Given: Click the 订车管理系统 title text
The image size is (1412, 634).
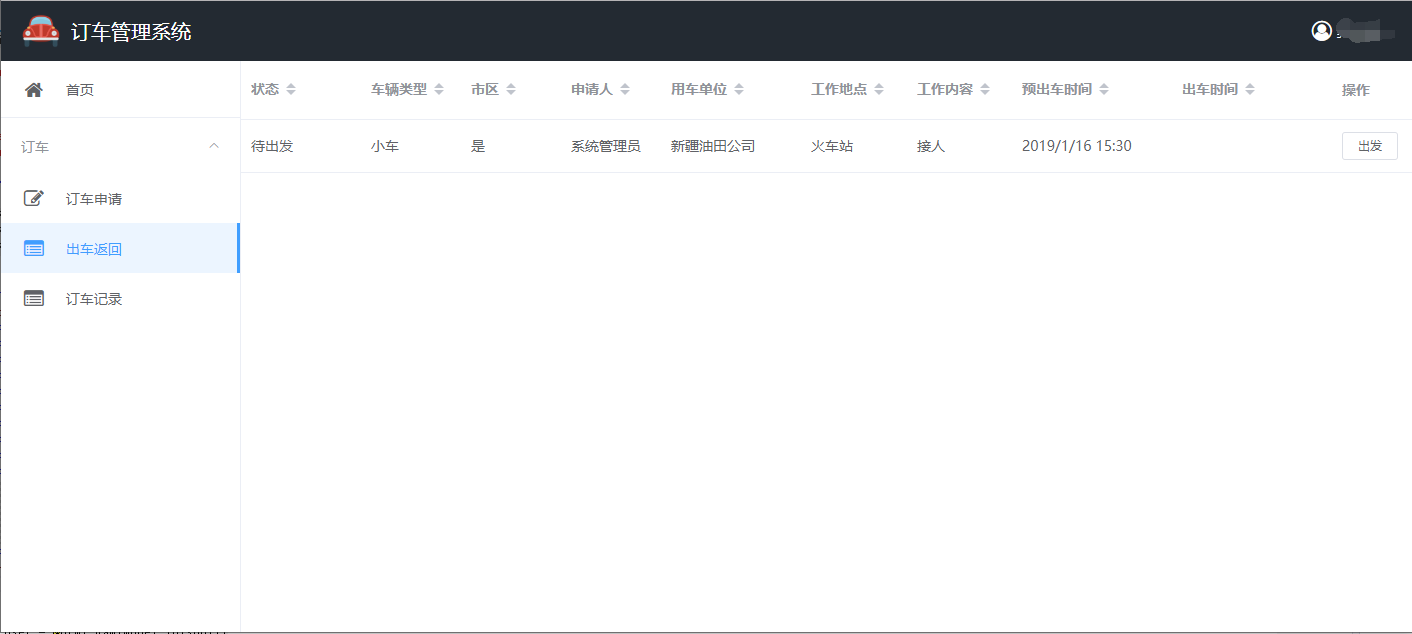Looking at the screenshot, I should click(131, 32).
